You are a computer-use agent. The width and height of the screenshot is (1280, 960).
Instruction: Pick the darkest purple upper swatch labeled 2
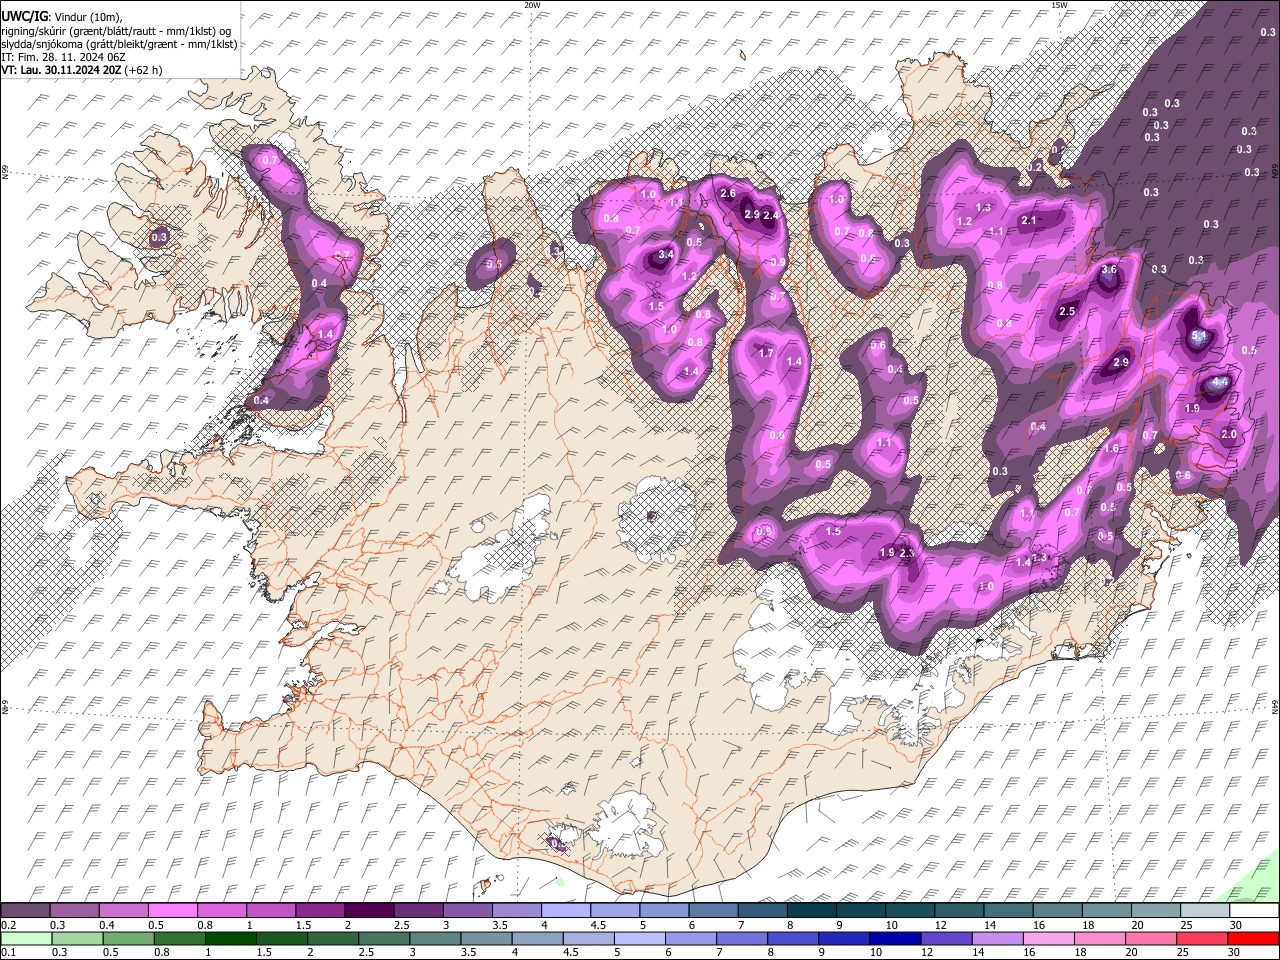(369, 911)
